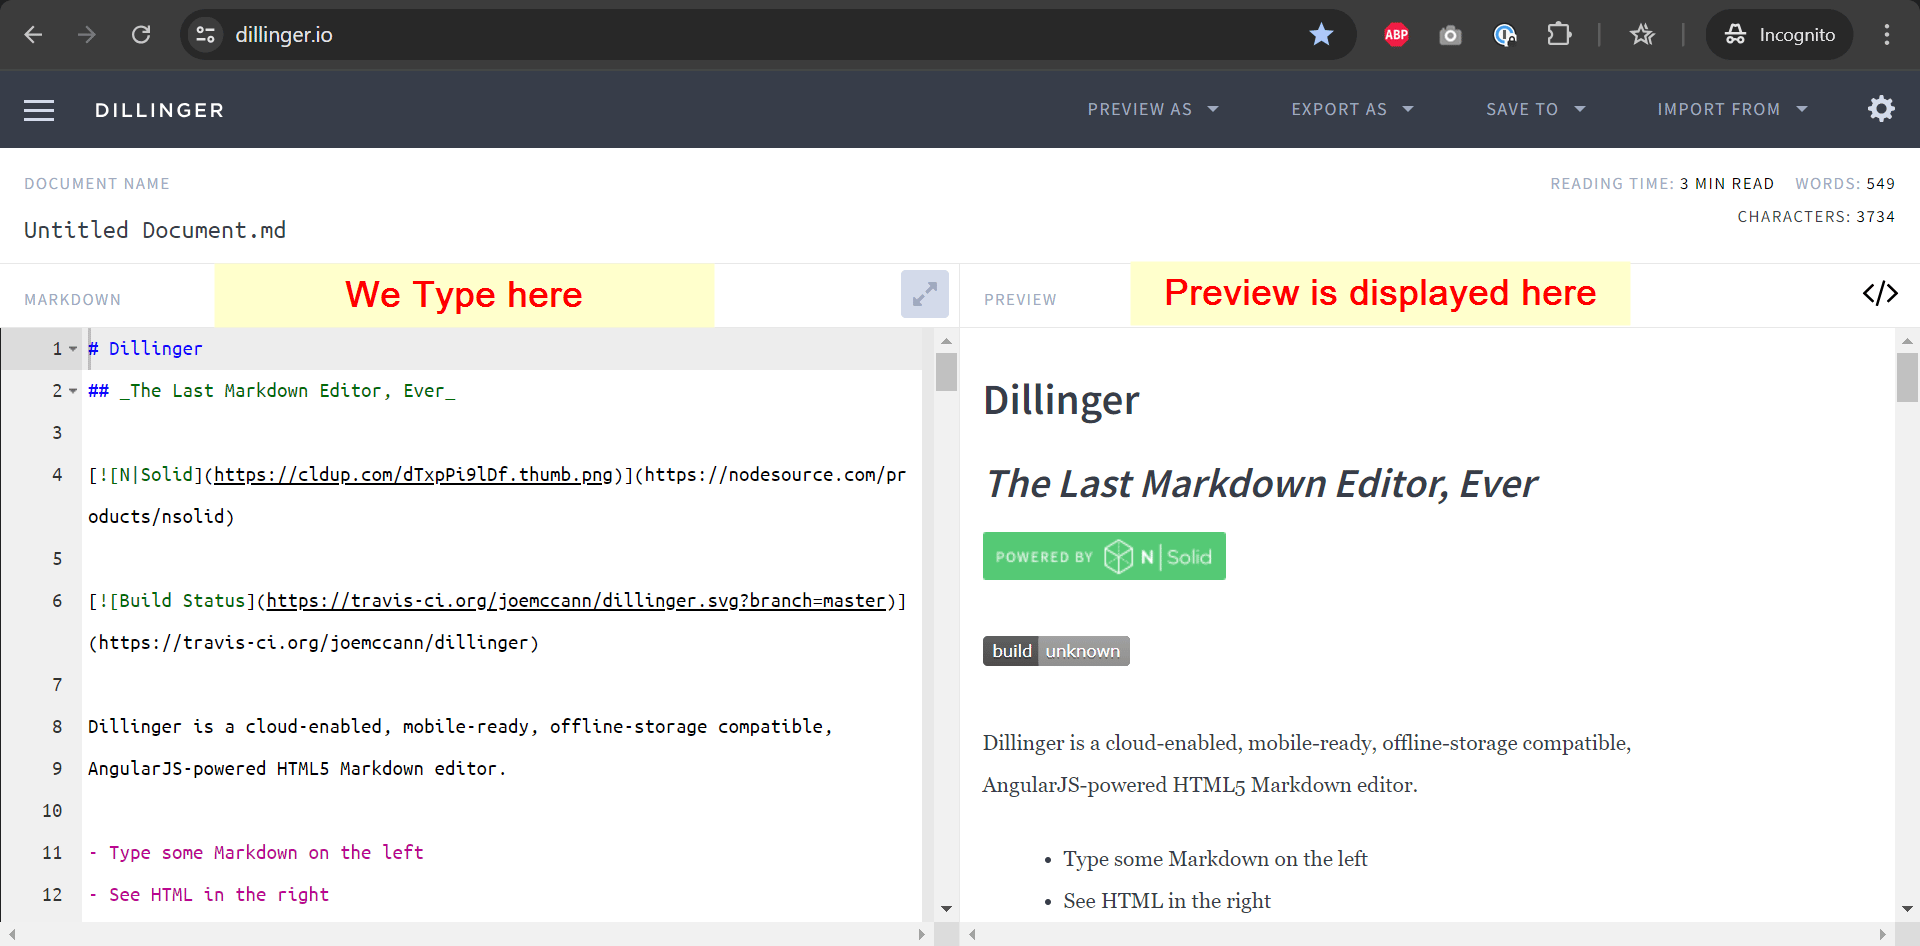
Task: Click the WORDS: 549 counter
Action: pos(1845,184)
